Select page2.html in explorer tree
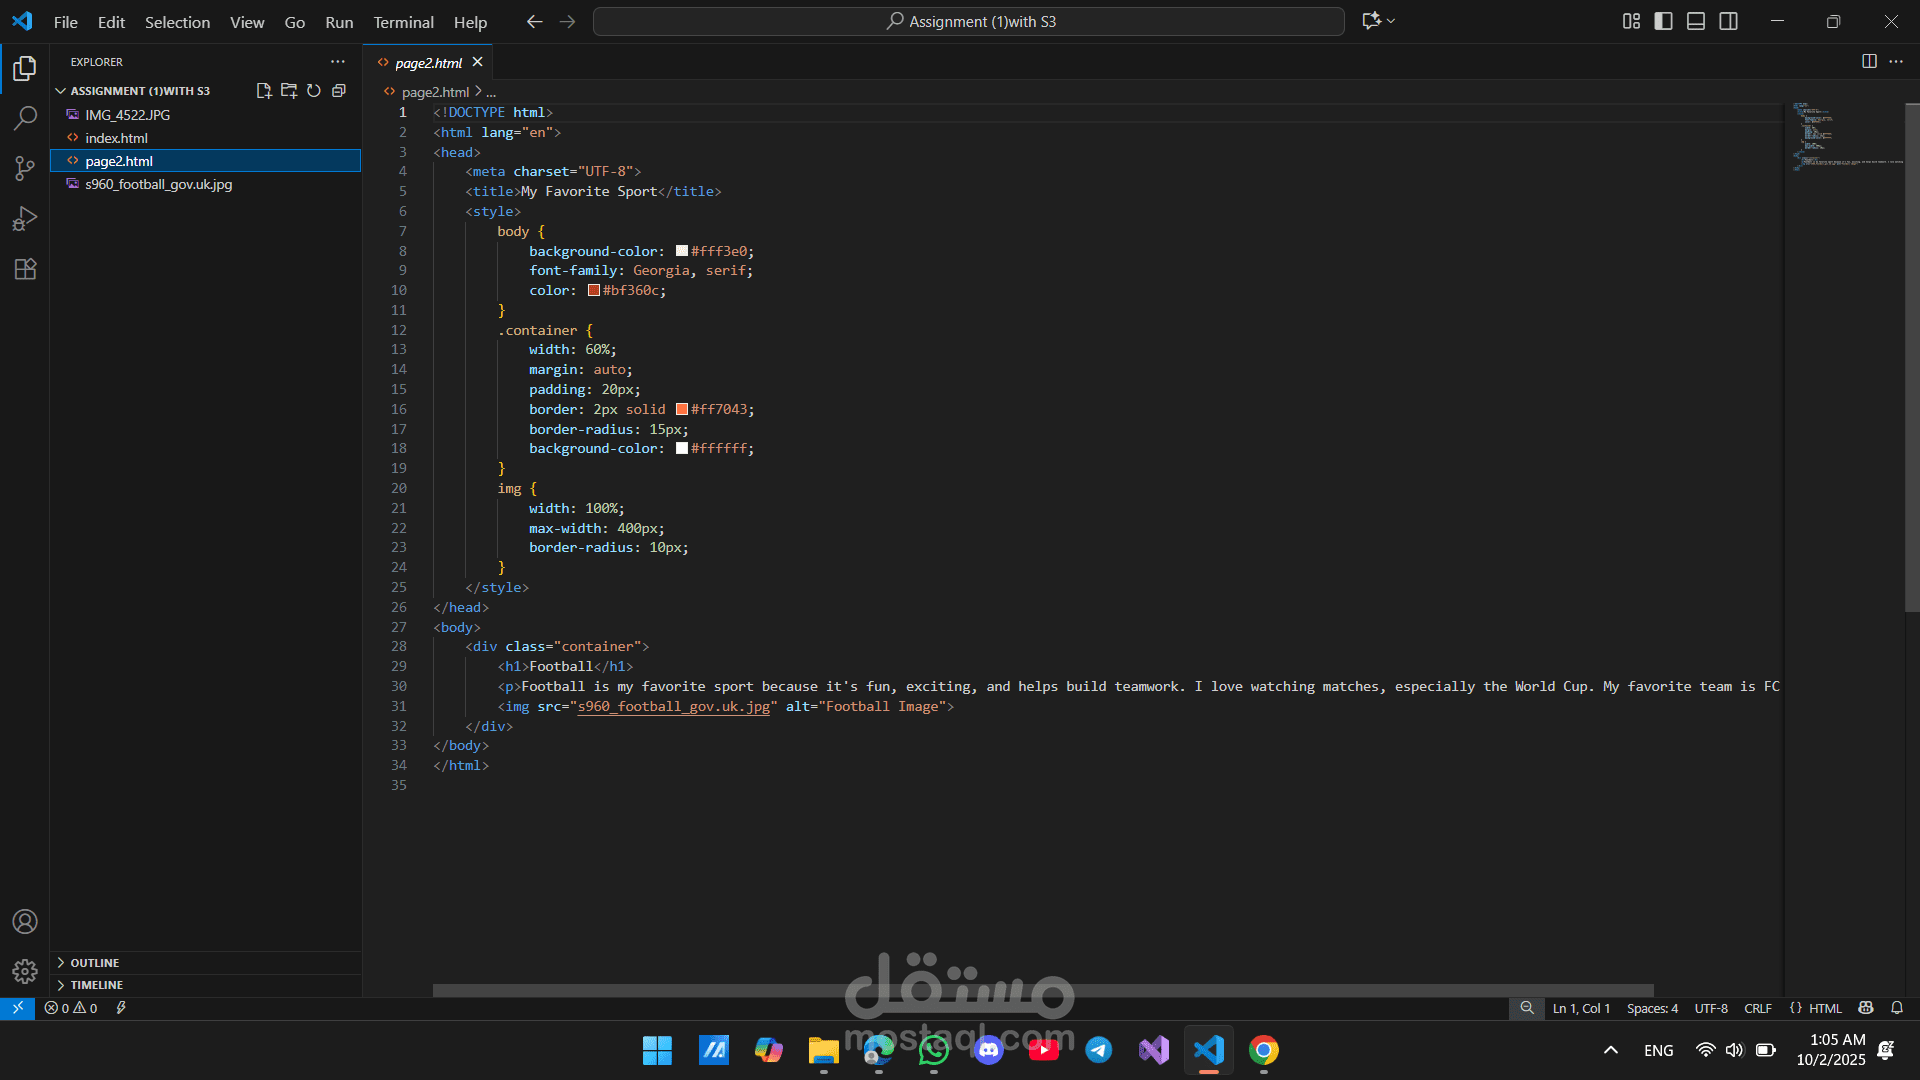This screenshot has width=1920, height=1080. tap(206, 161)
